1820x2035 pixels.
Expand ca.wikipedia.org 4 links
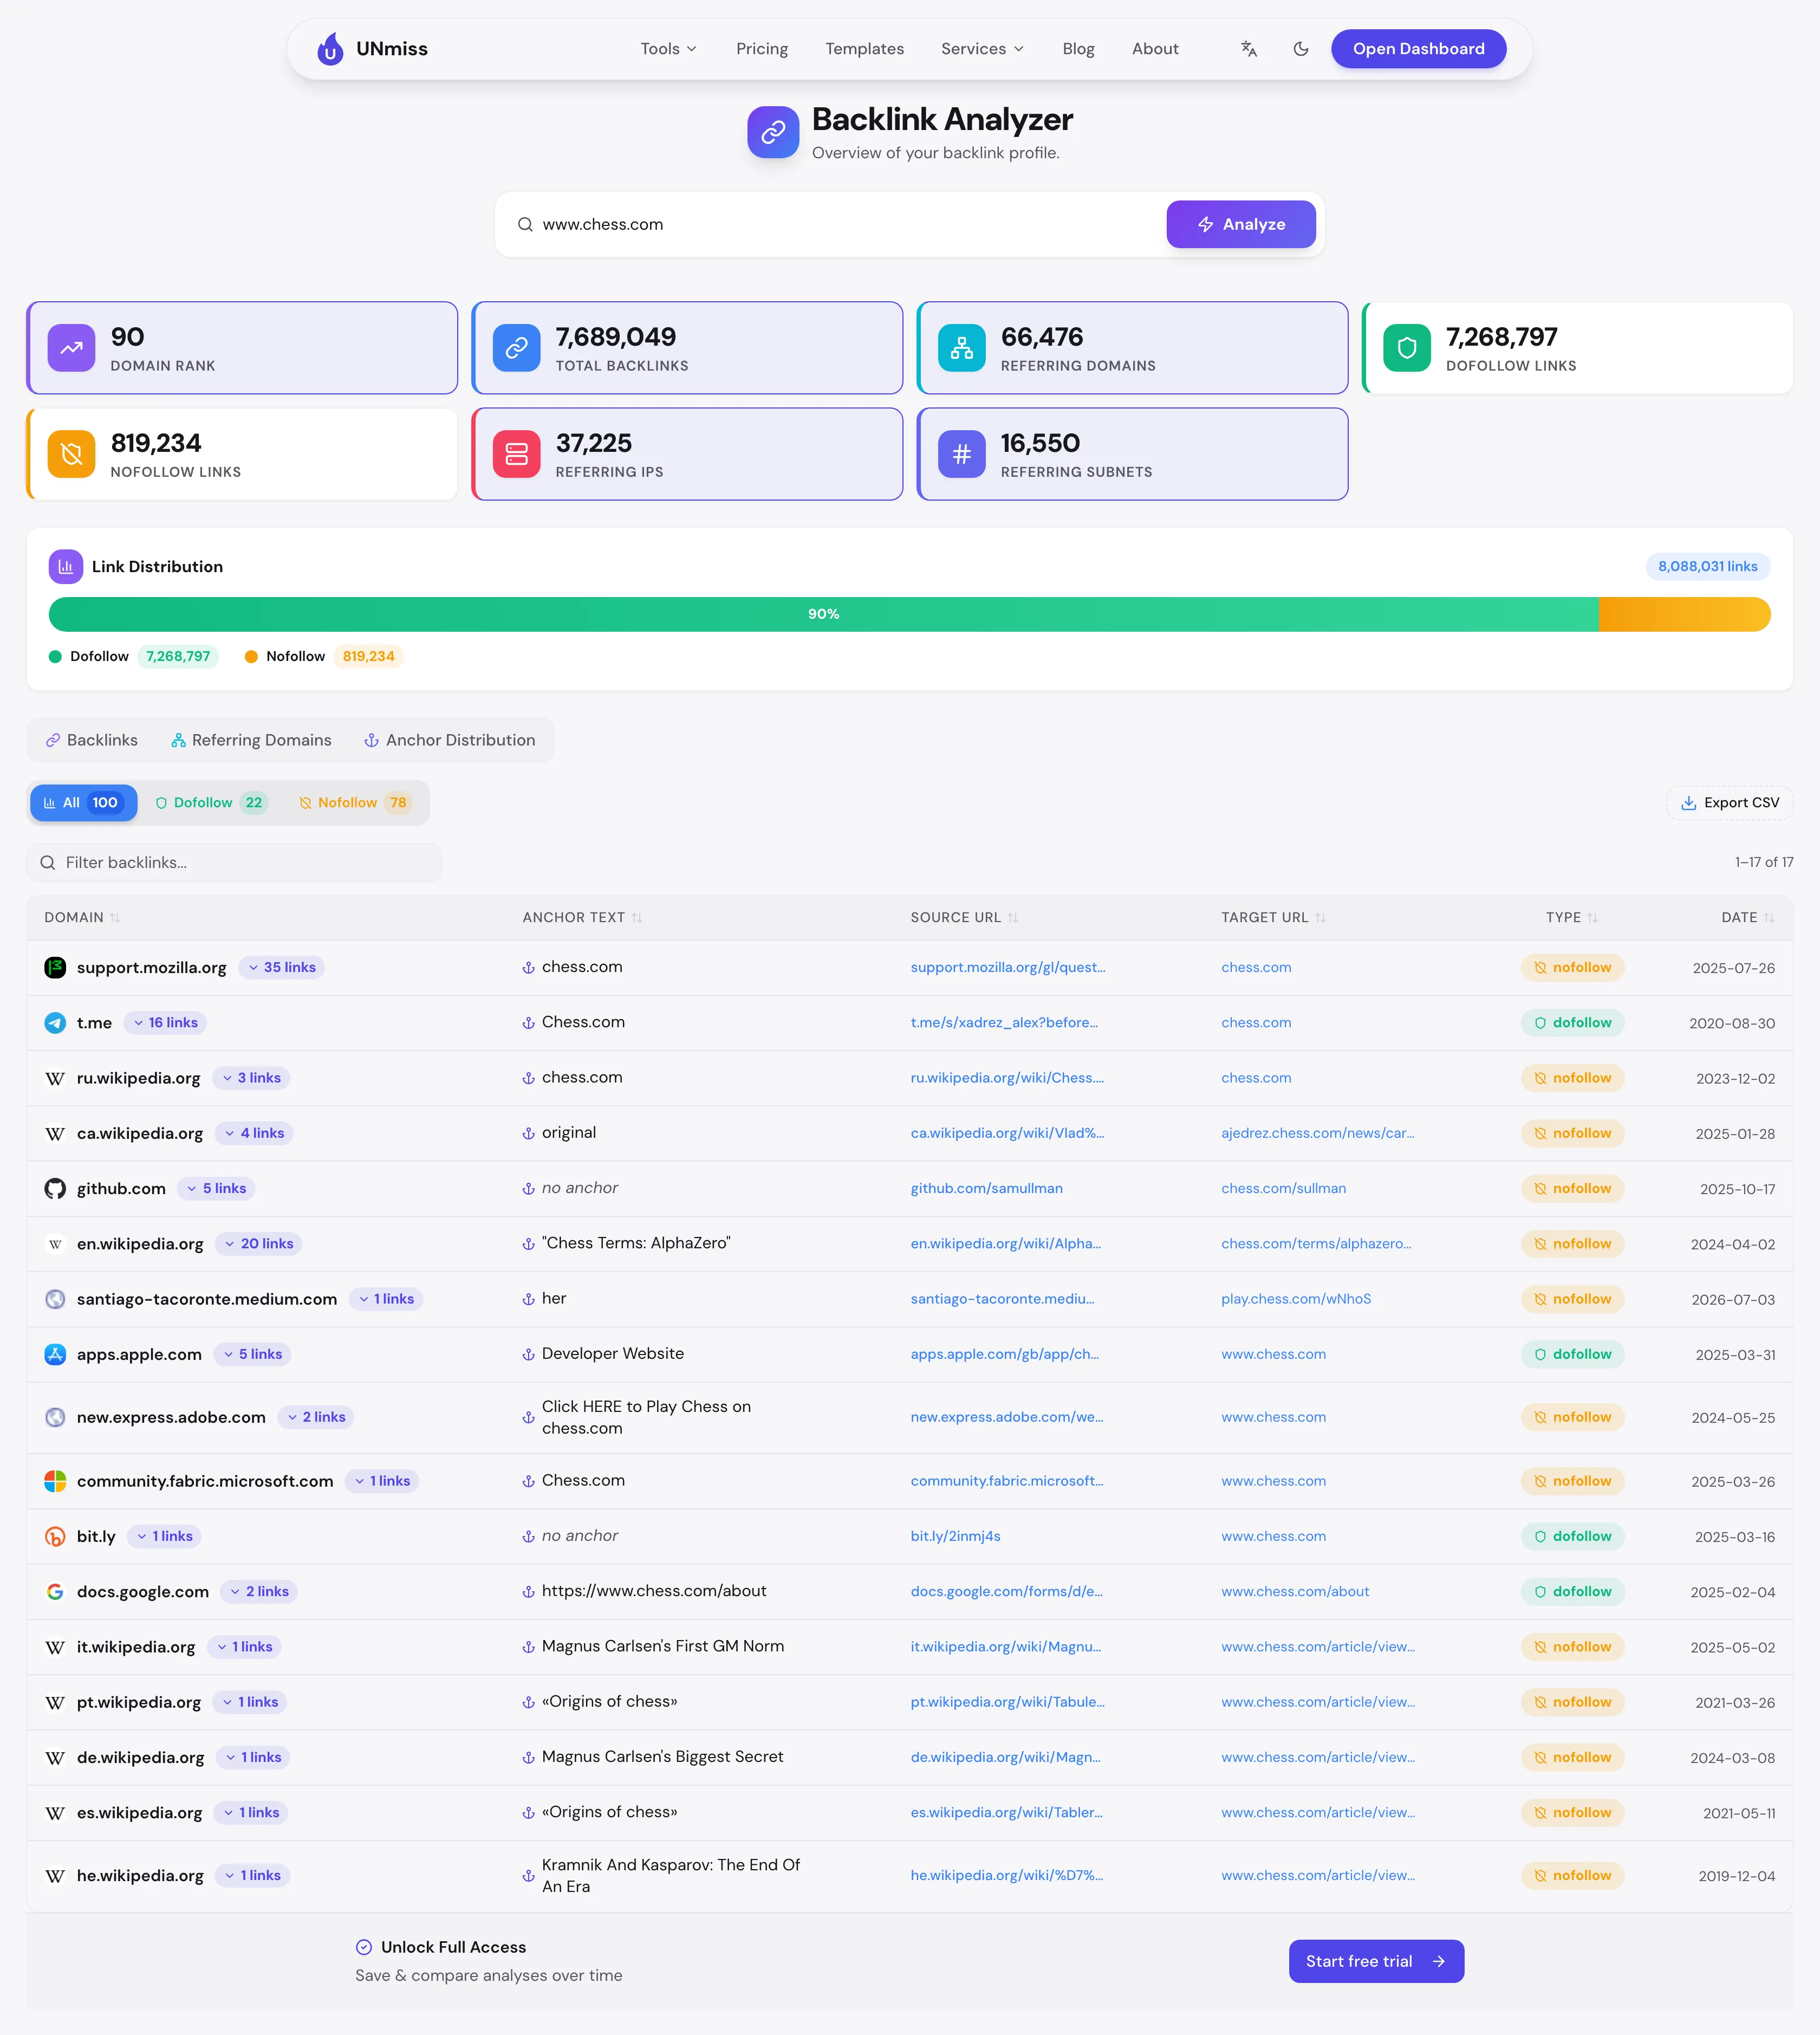pos(254,1133)
